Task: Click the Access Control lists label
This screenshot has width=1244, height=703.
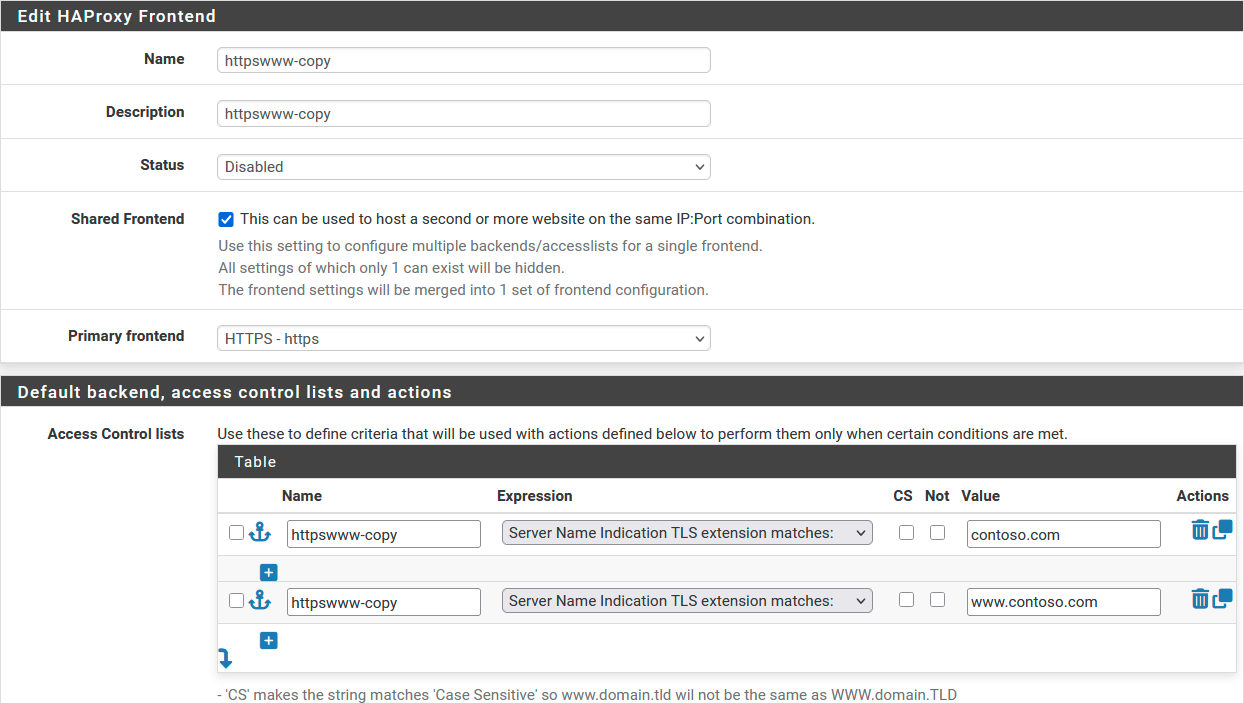Action: tap(116, 434)
